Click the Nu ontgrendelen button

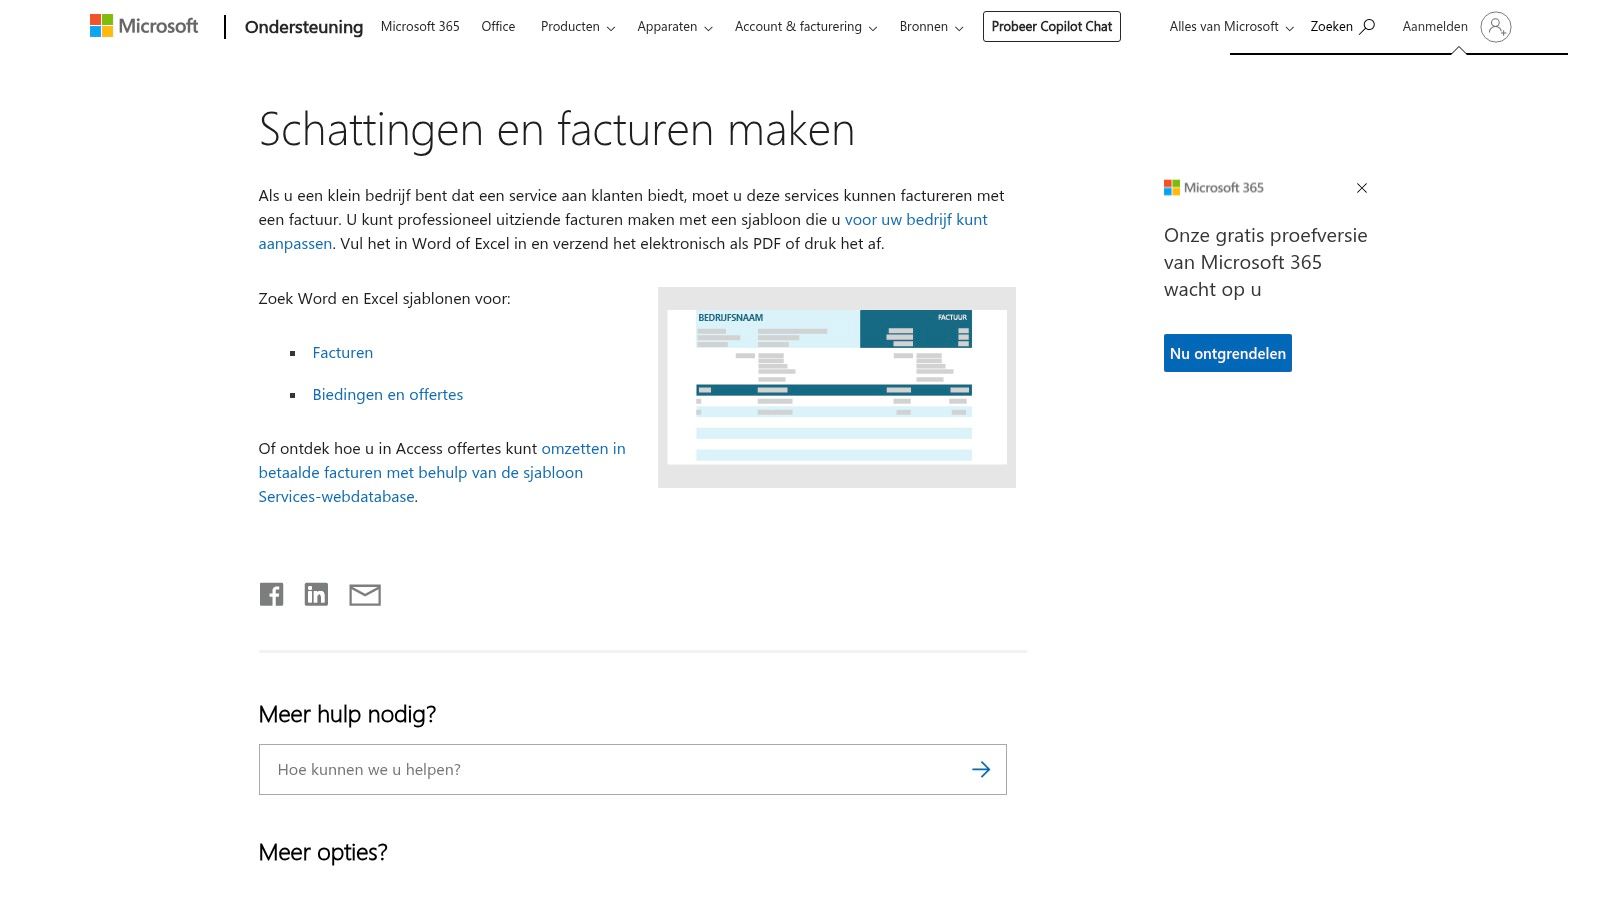coord(1227,352)
